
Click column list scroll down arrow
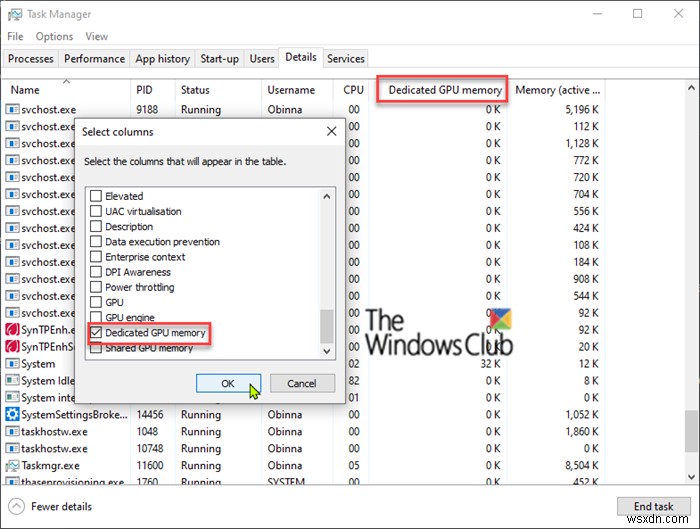click(x=327, y=351)
